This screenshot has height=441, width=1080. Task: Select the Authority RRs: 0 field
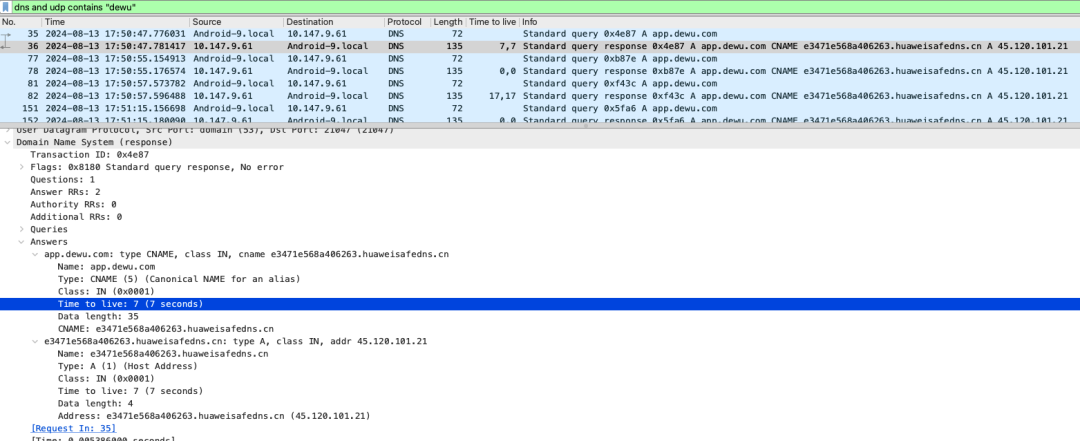[73, 204]
